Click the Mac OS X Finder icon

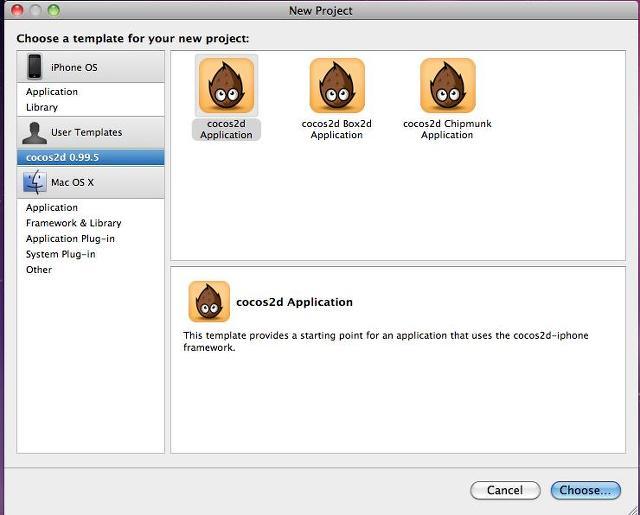tap(35, 182)
